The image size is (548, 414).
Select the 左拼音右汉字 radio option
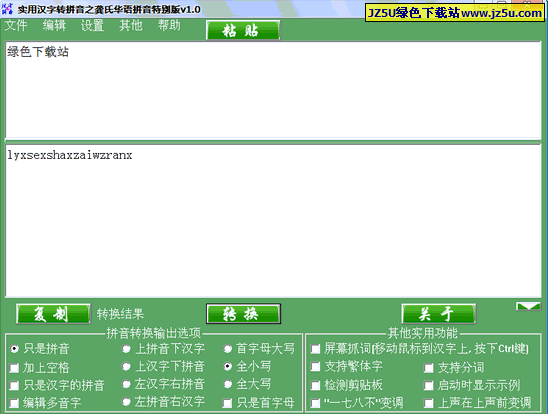point(164,401)
